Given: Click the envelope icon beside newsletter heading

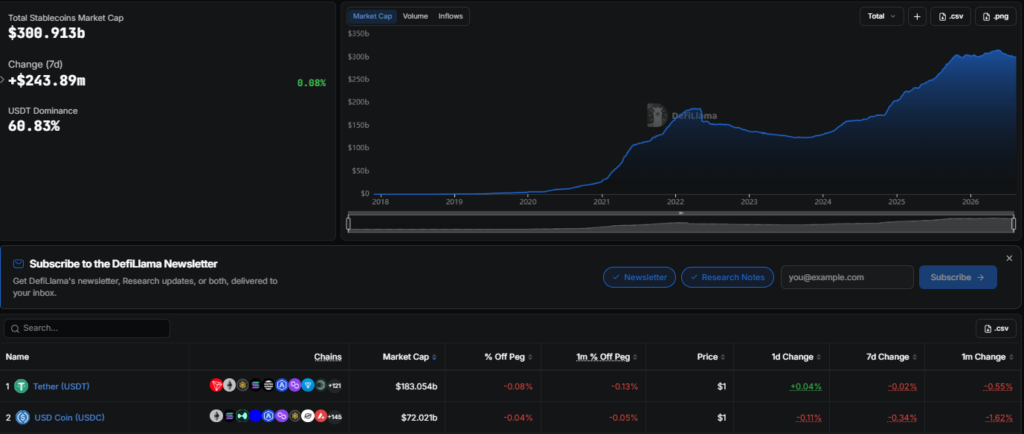Looking at the screenshot, I should pos(18,264).
